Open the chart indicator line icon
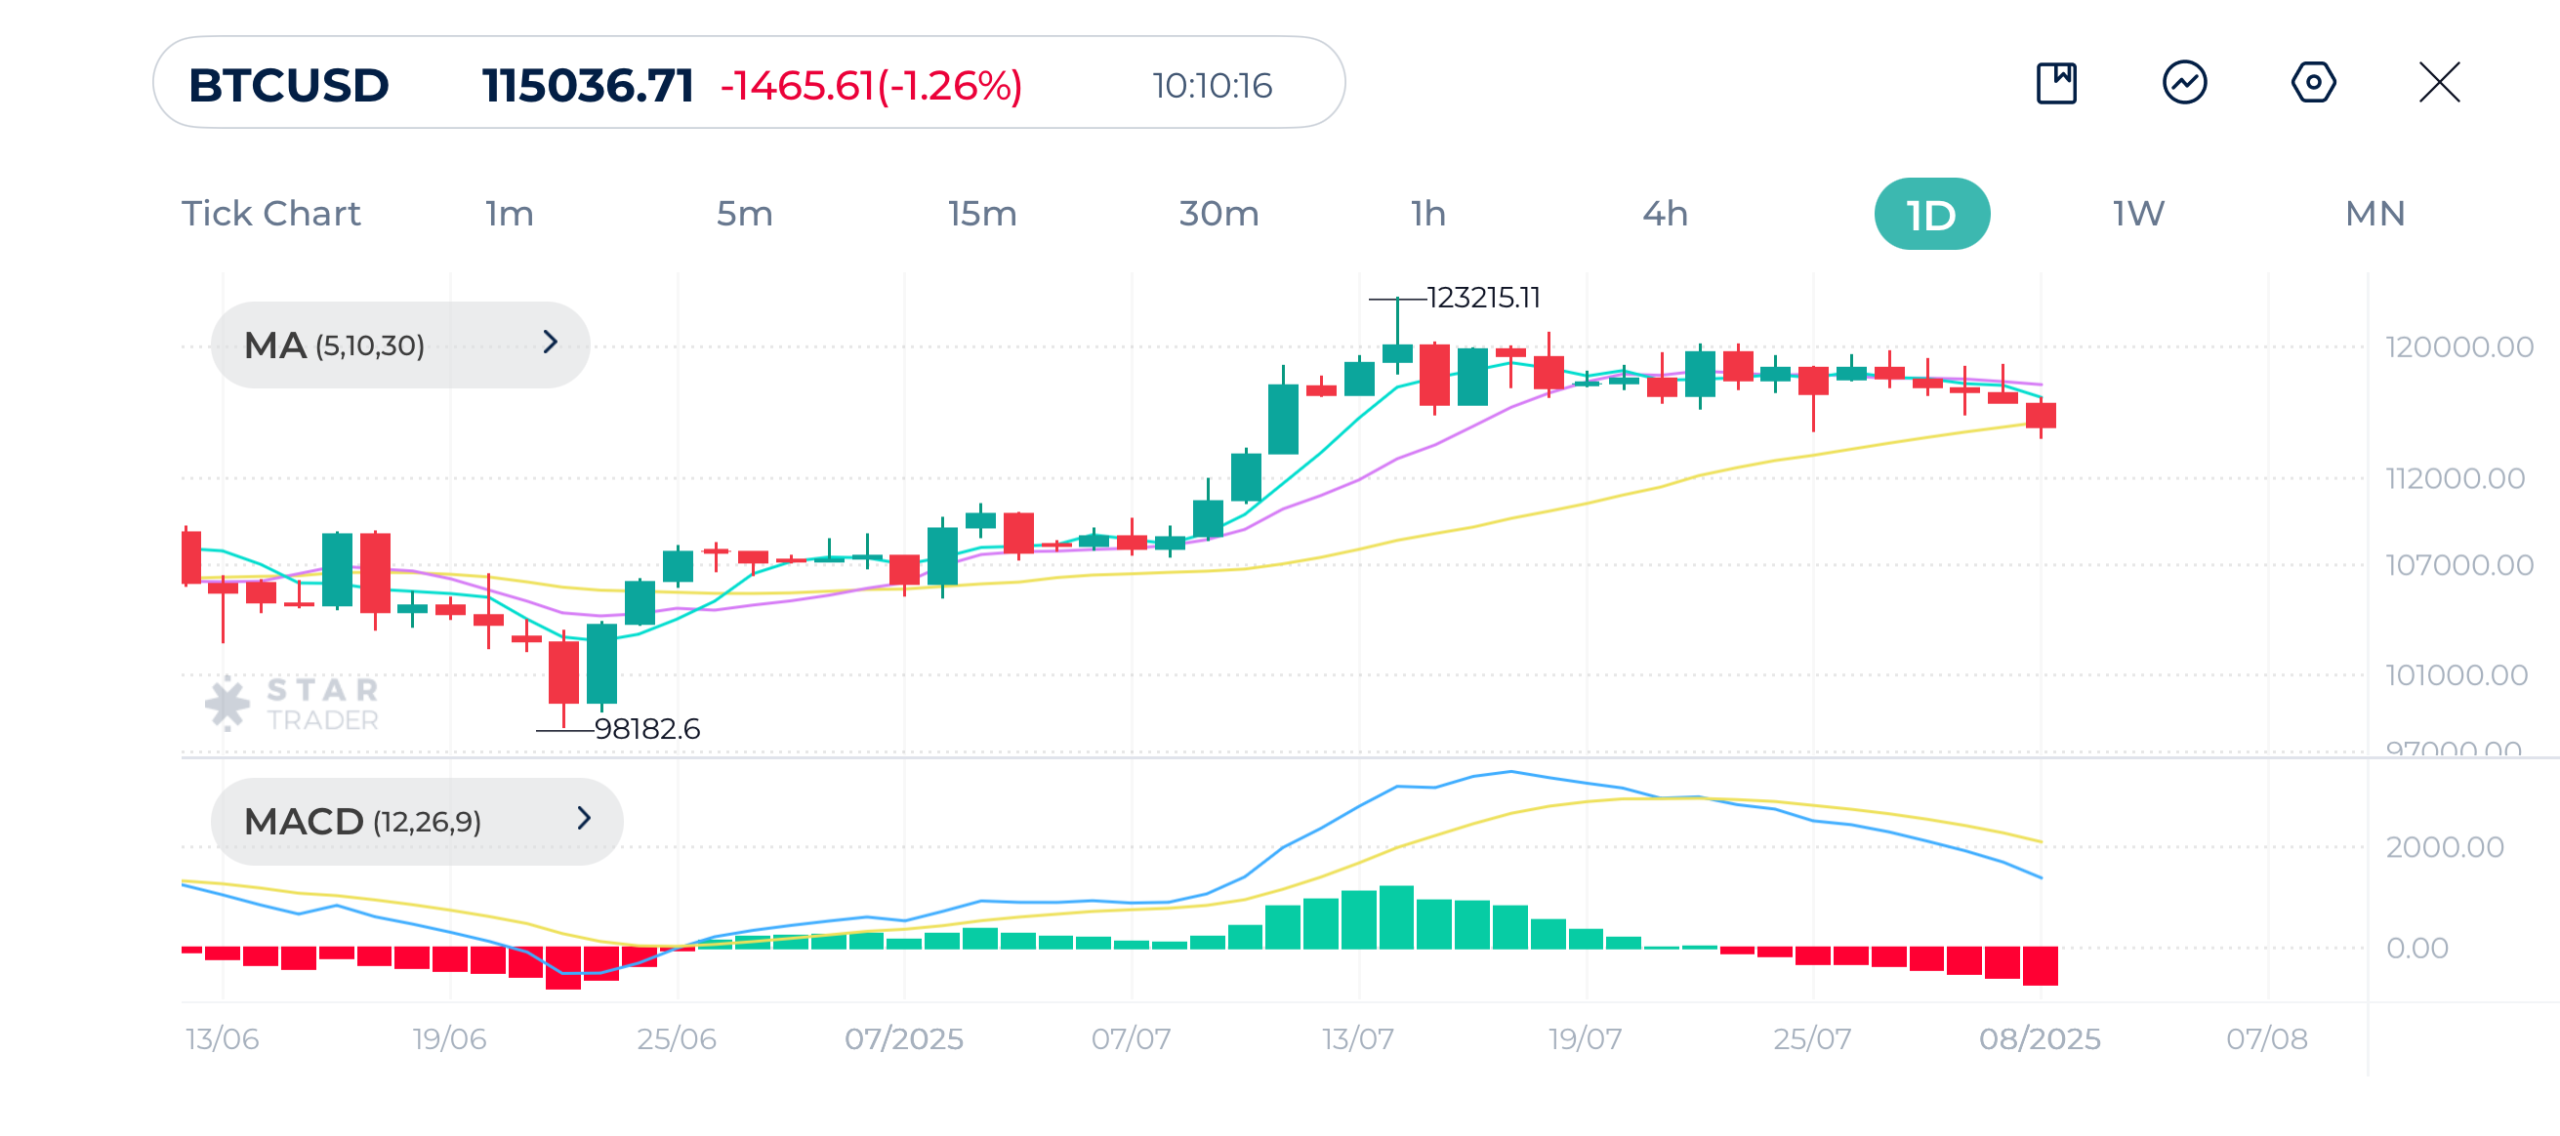The image size is (2560, 1136). click(2184, 83)
